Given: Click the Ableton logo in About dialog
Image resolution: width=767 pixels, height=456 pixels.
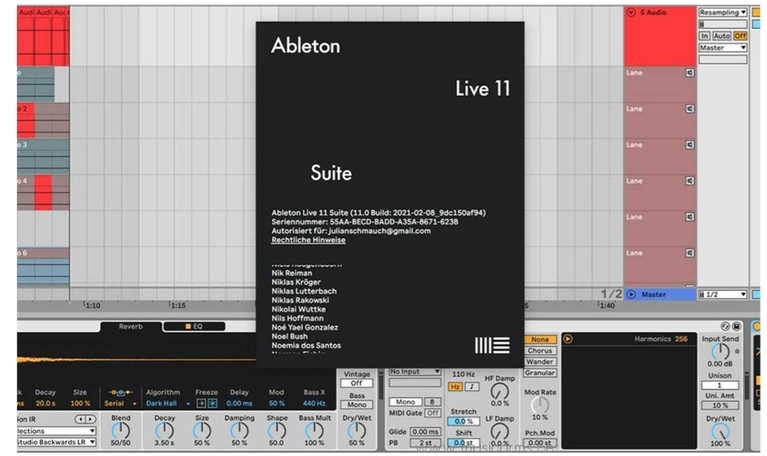Looking at the screenshot, I should tap(491, 345).
